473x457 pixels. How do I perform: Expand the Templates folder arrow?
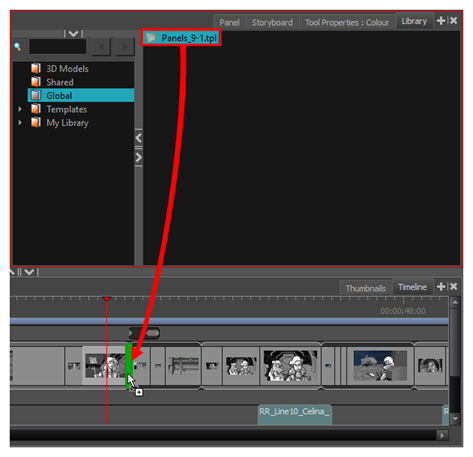tap(20, 109)
